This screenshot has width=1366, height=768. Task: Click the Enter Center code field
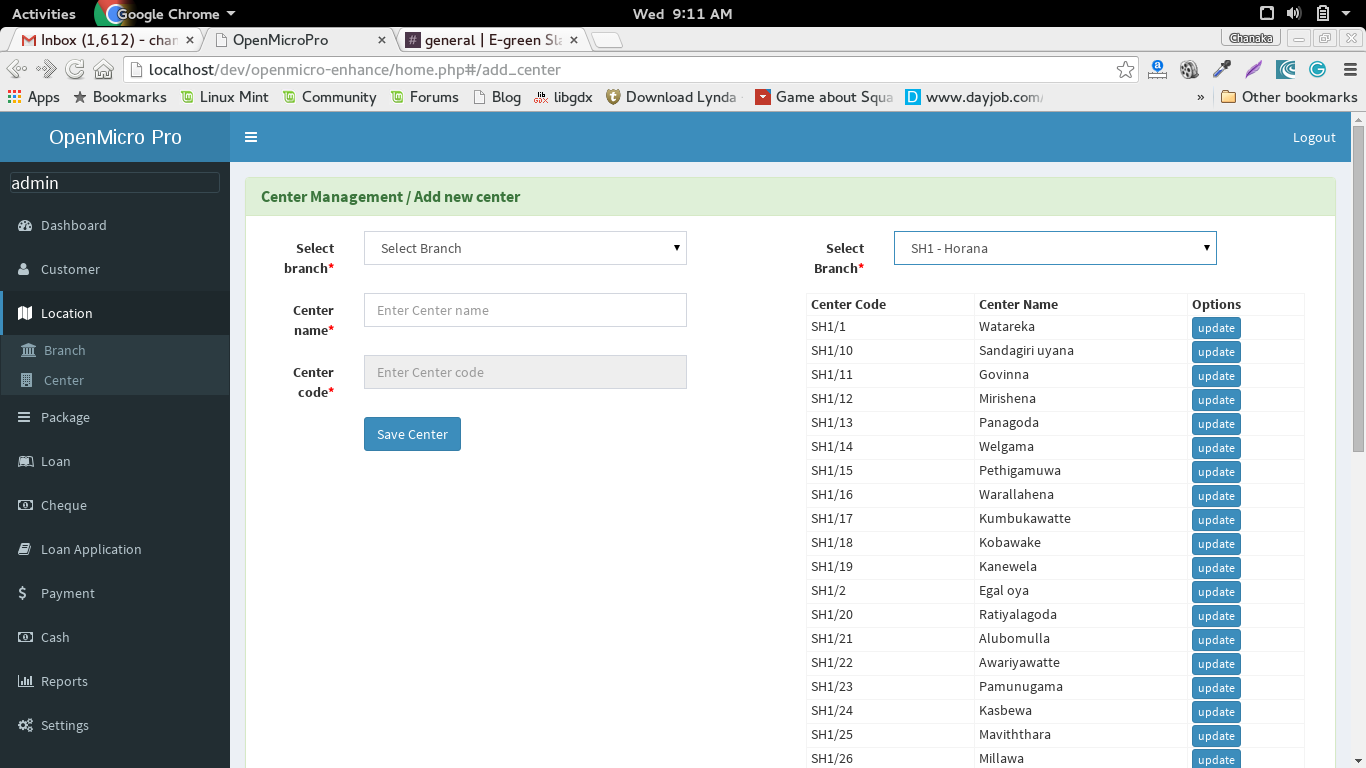pos(525,372)
